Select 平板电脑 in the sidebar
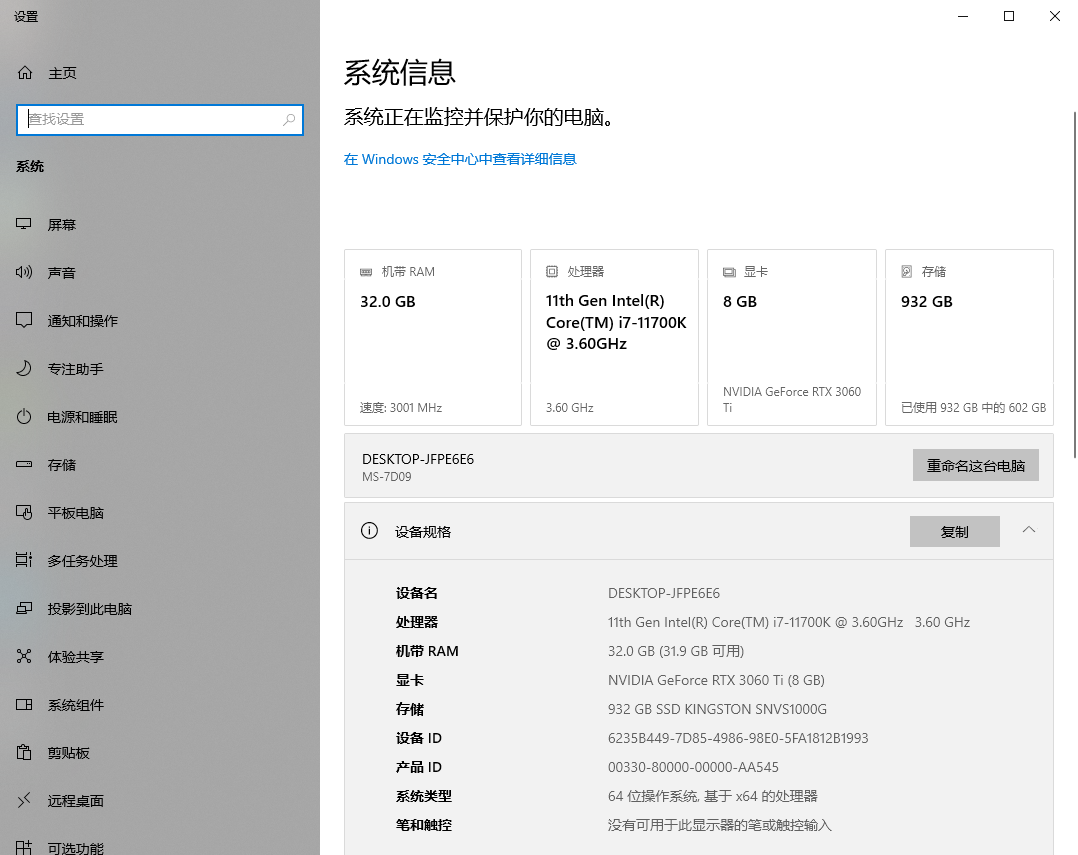 tap(75, 513)
